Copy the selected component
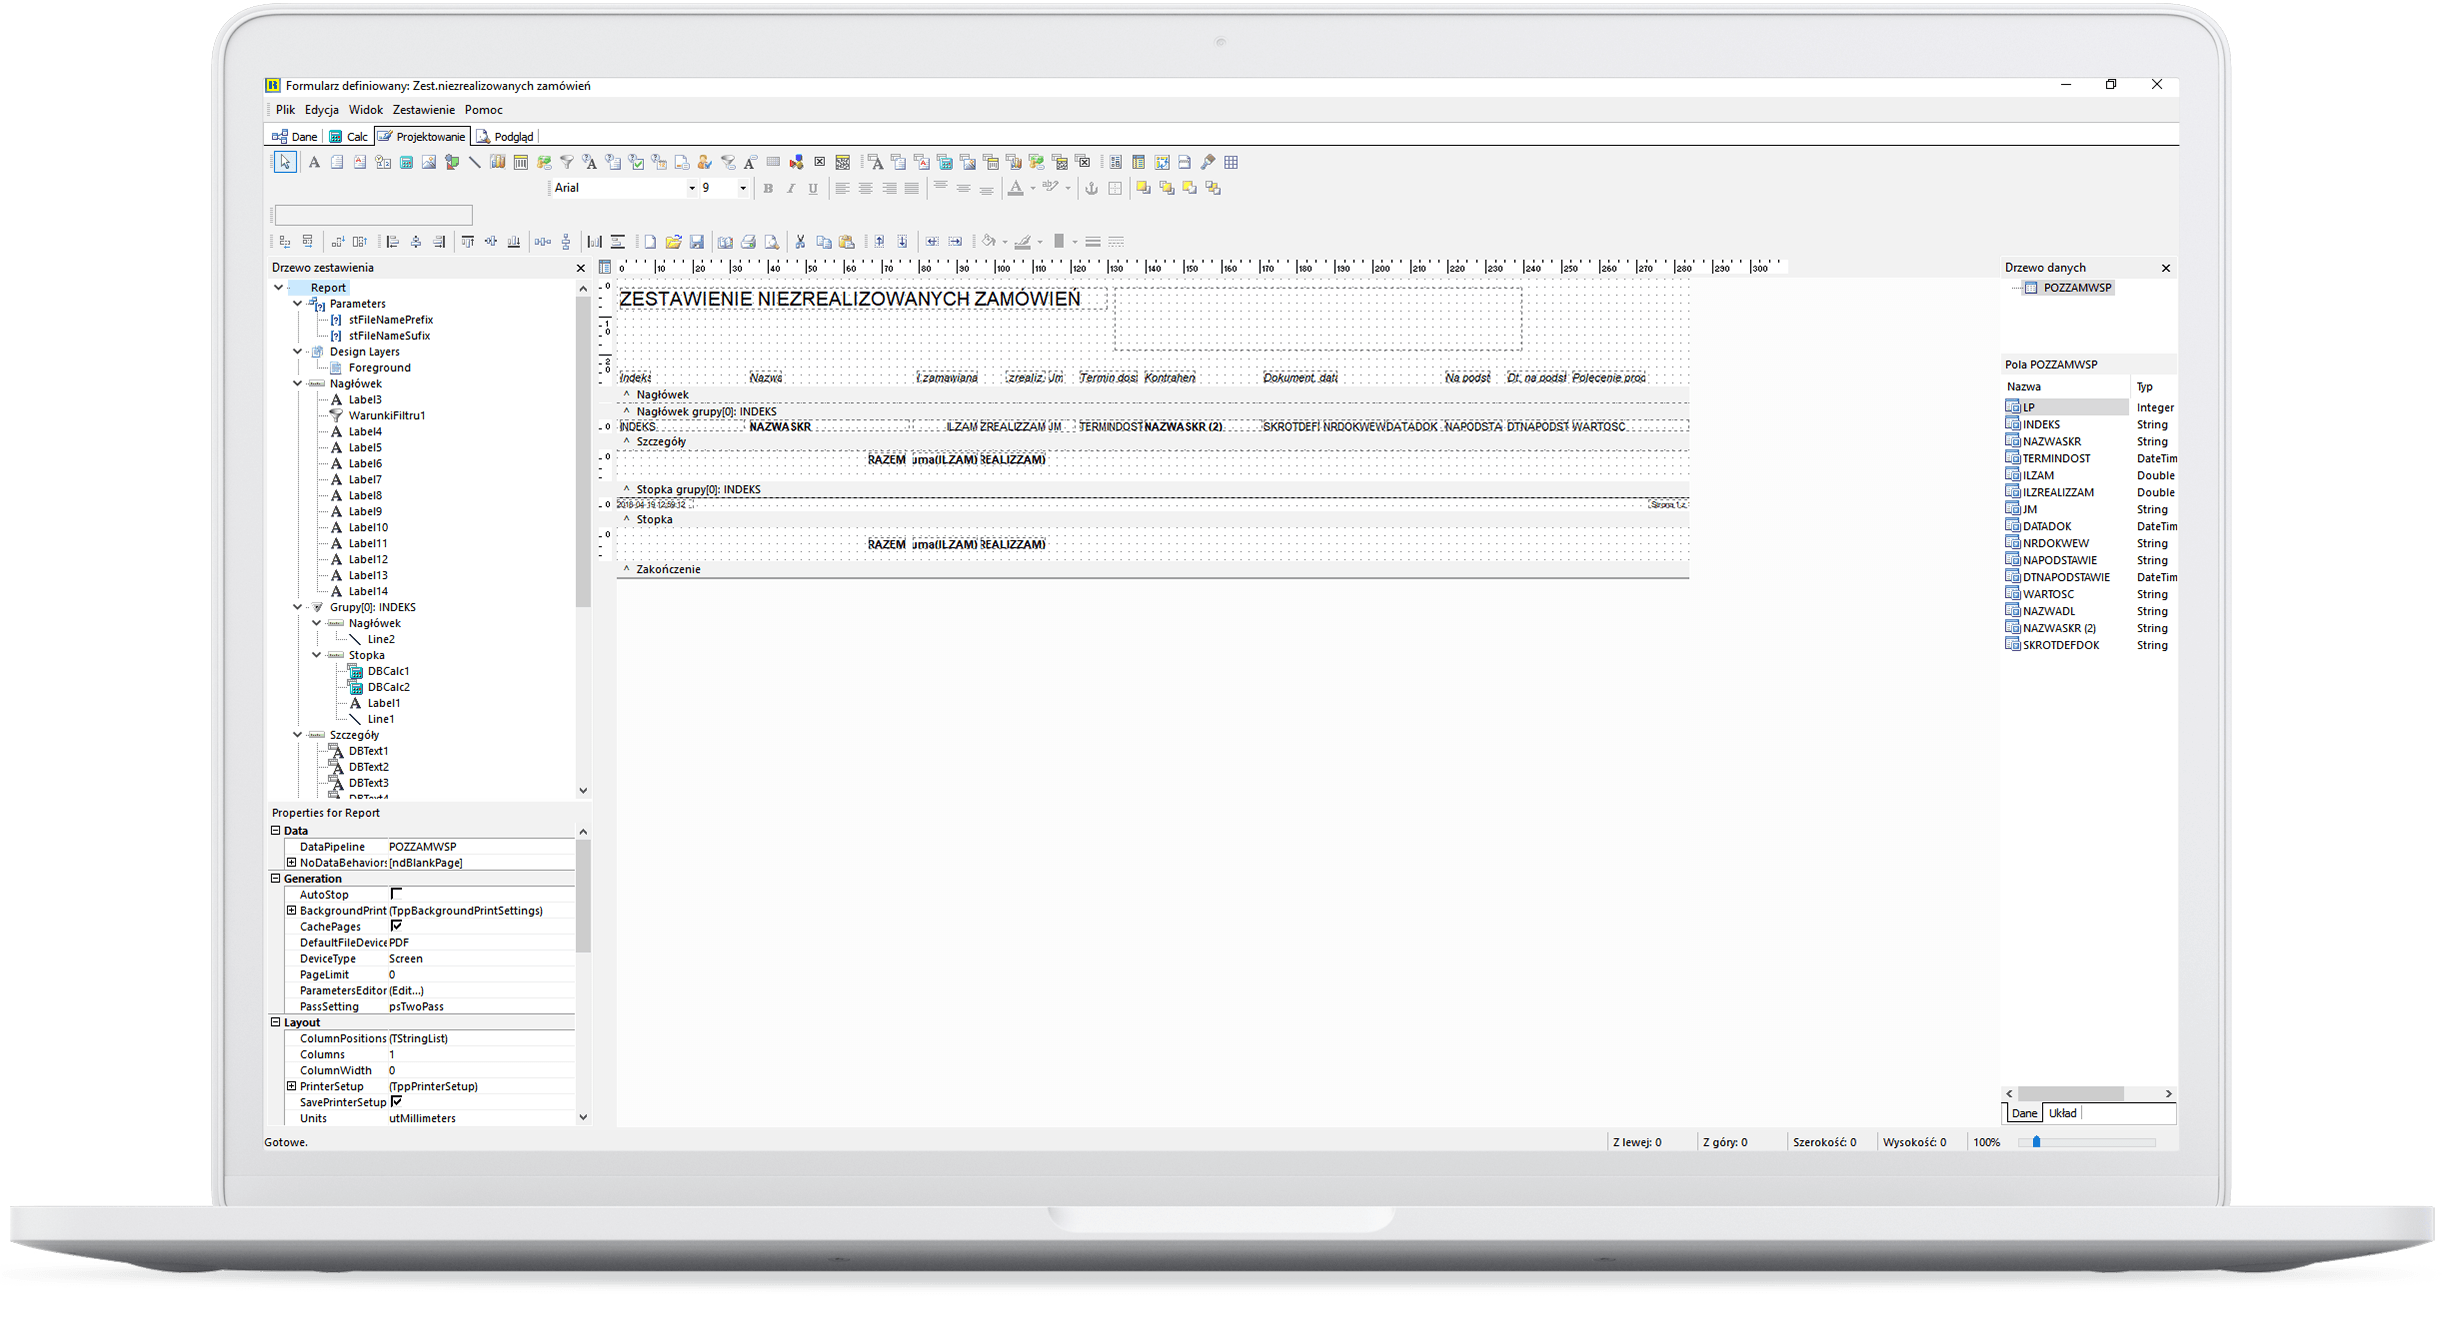This screenshot has height=1333, width=2450. (823, 242)
